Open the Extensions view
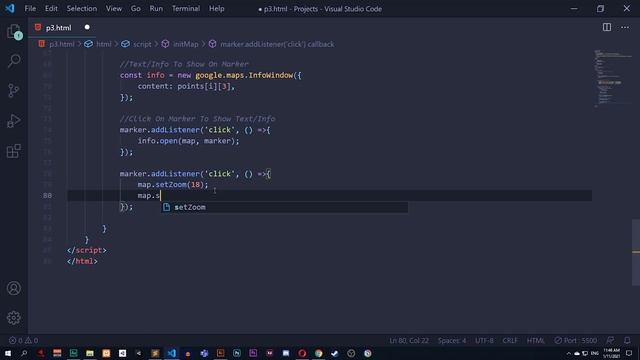 tap(14, 151)
